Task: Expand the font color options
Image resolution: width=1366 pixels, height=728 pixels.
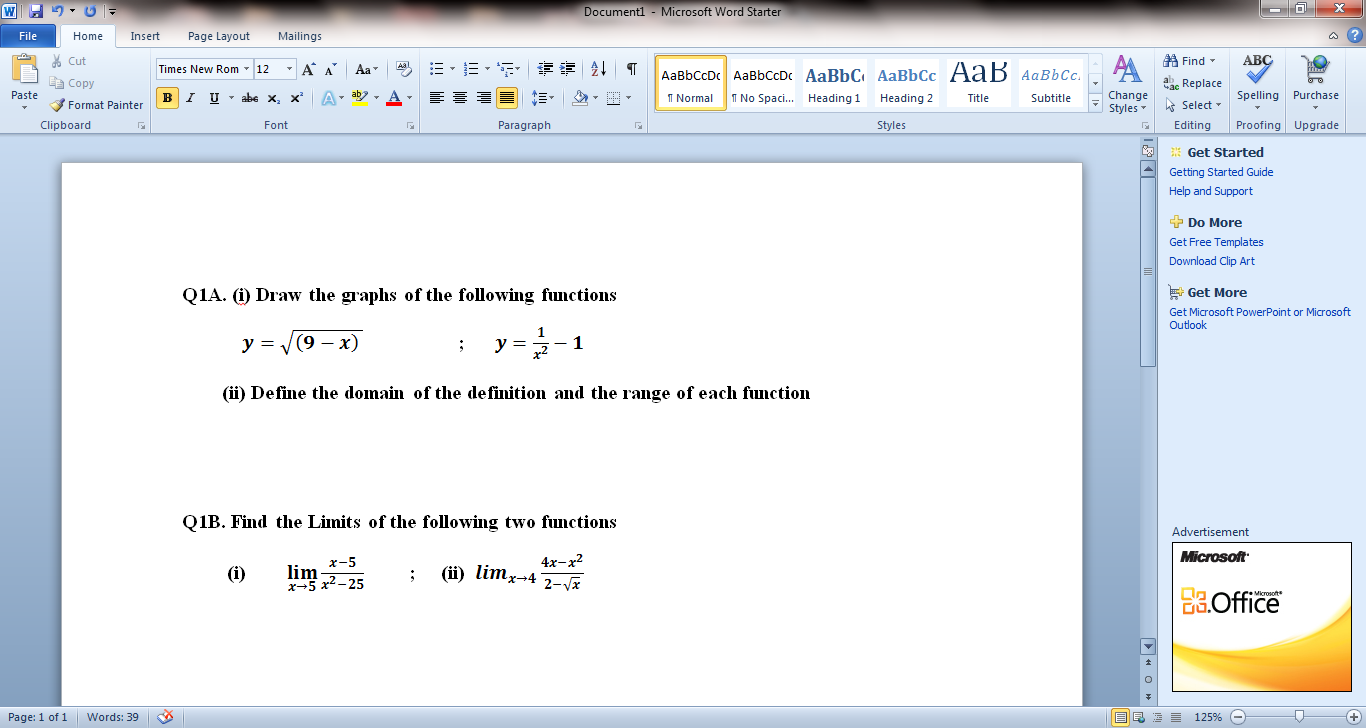Action: point(411,98)
